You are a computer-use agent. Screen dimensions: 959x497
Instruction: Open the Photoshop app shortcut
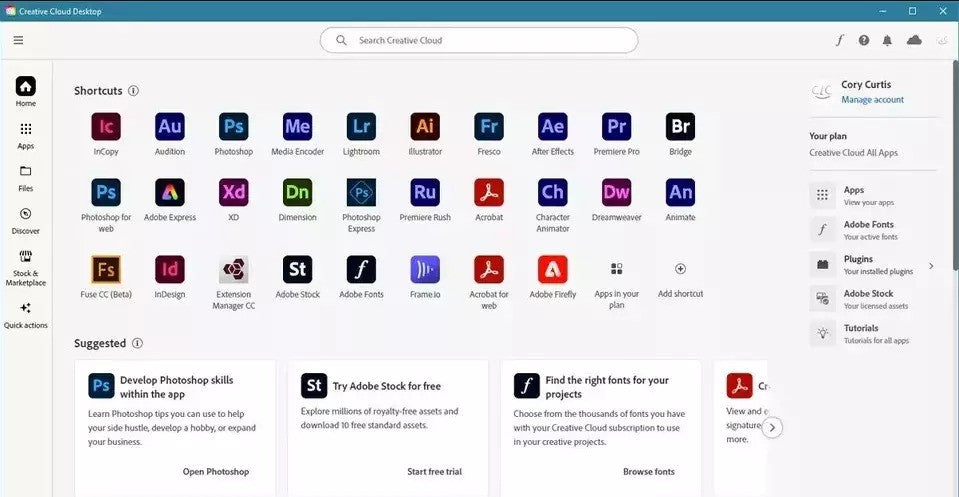233,127
